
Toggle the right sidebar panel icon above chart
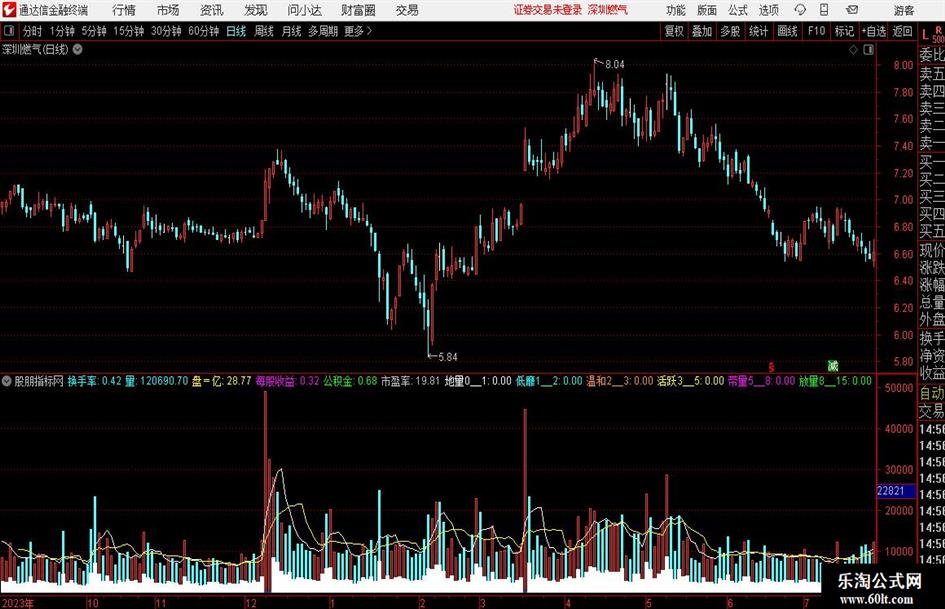(868, 50)
